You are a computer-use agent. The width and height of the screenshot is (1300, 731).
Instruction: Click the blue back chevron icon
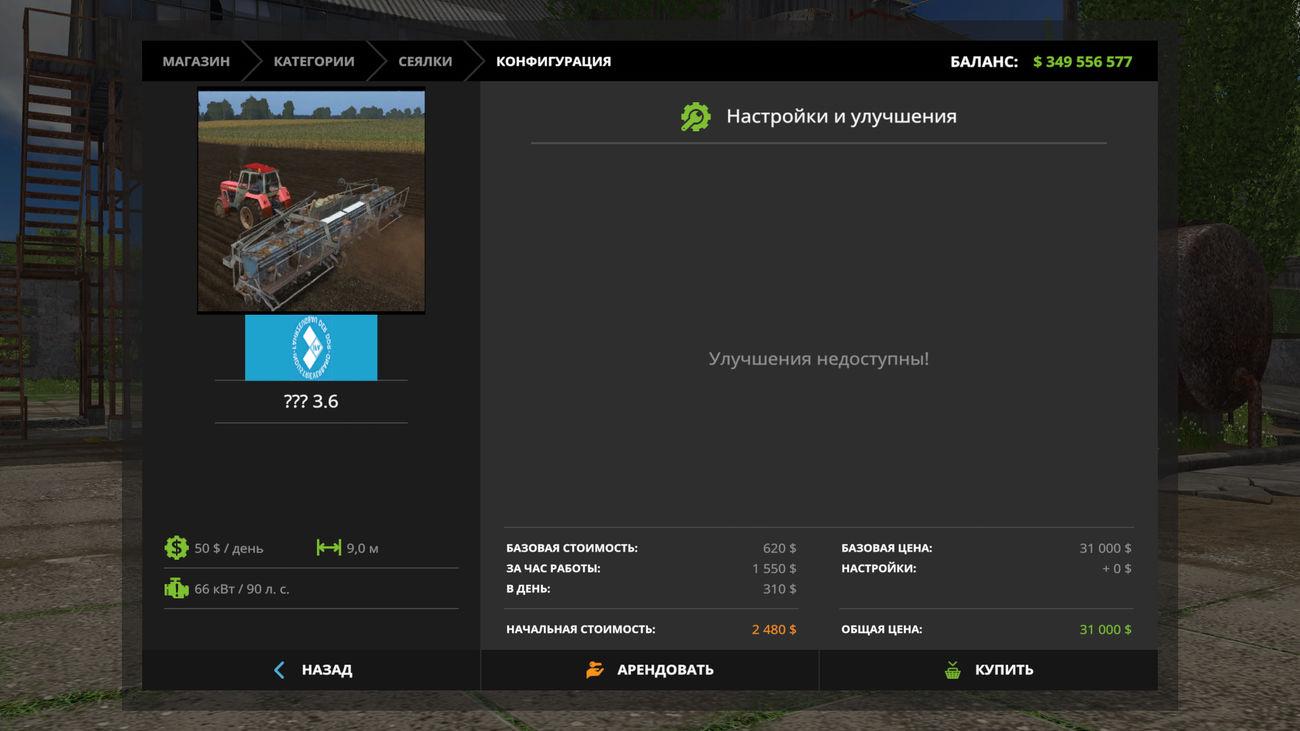(279, 670)
